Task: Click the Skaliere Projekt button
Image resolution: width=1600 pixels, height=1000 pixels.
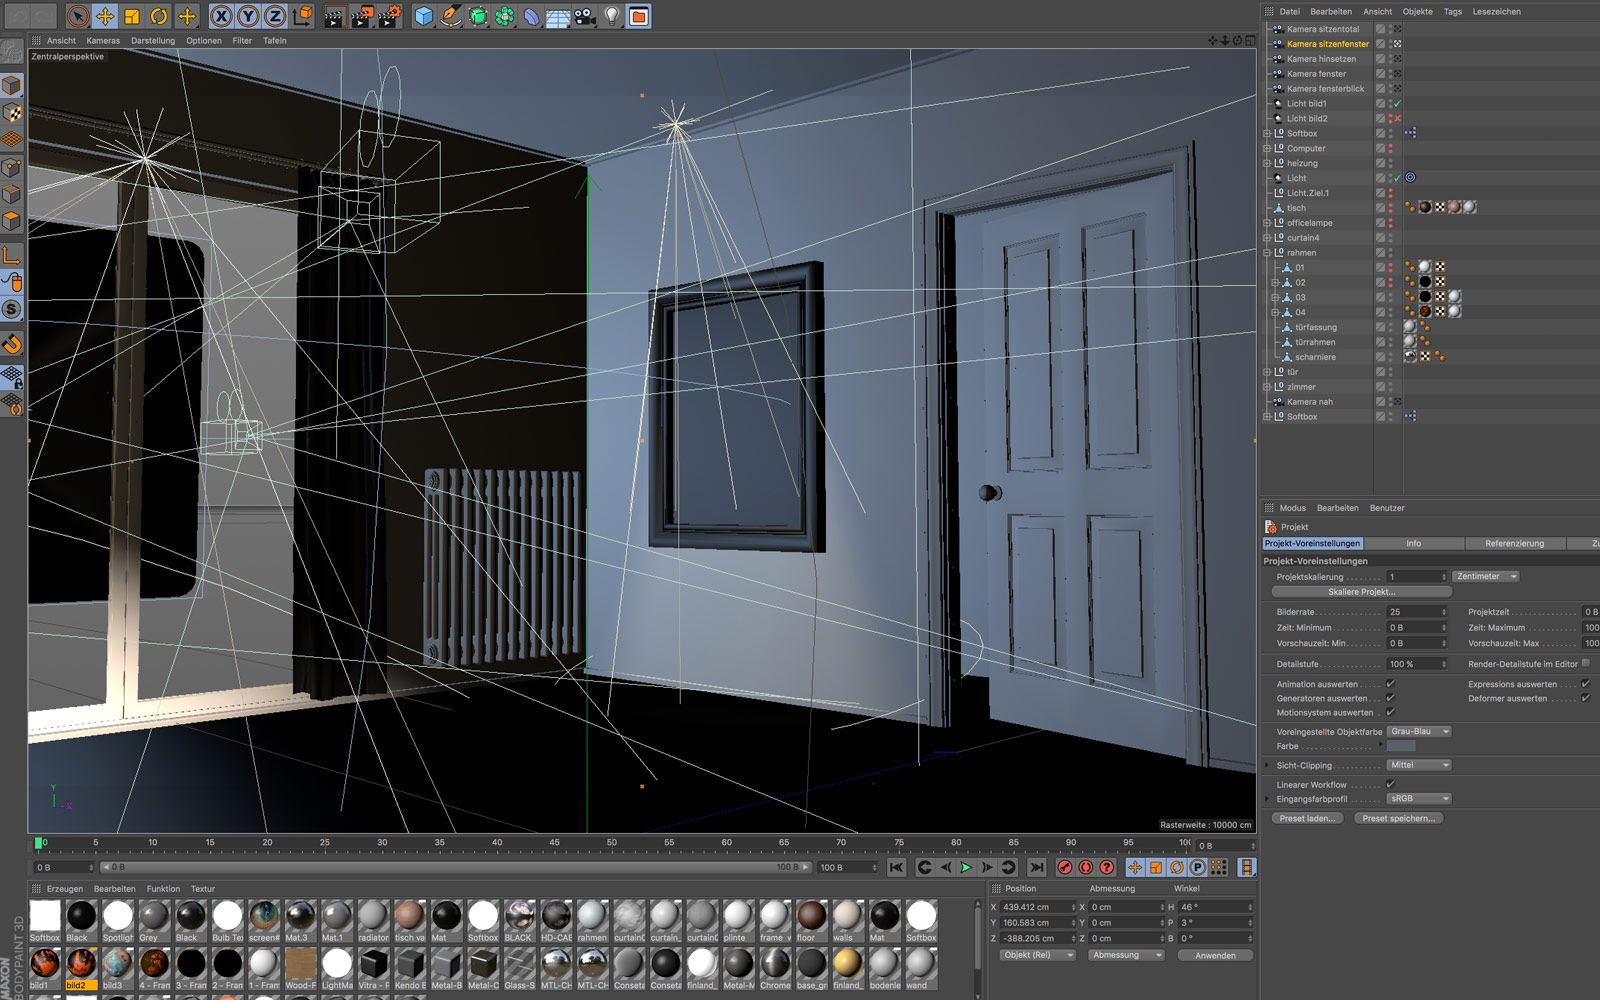Action: [1361, 592]
